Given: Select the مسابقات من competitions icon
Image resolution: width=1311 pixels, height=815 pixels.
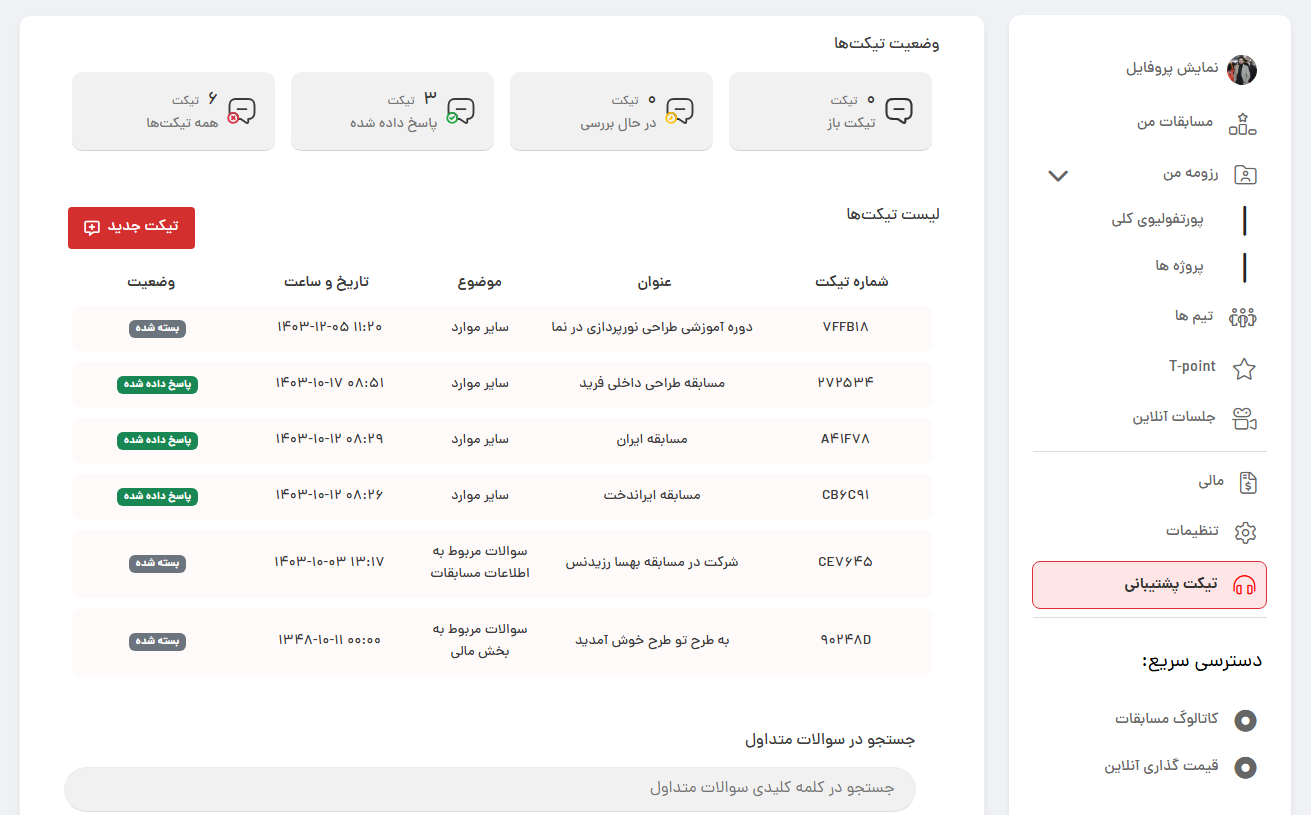Looking at the screenshot, I should click(x=1243, y=122).
